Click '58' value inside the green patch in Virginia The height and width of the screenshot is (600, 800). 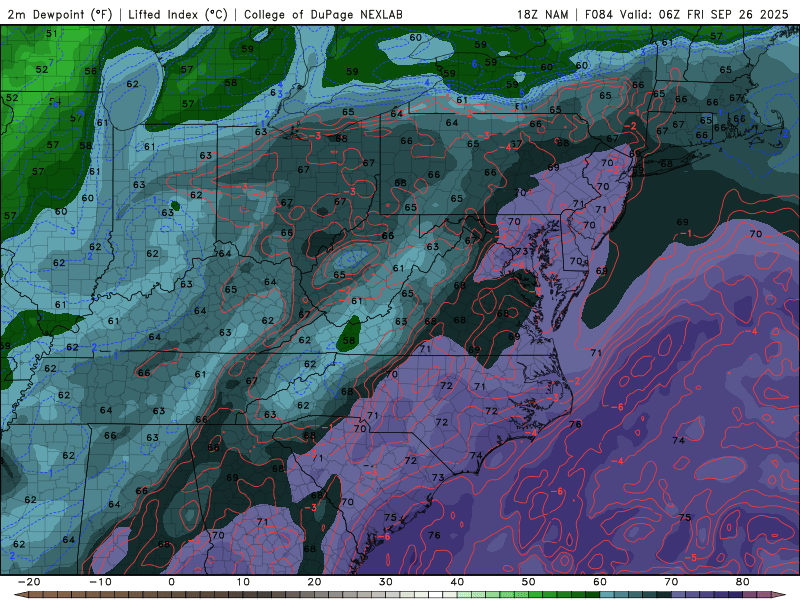[349, 340]
